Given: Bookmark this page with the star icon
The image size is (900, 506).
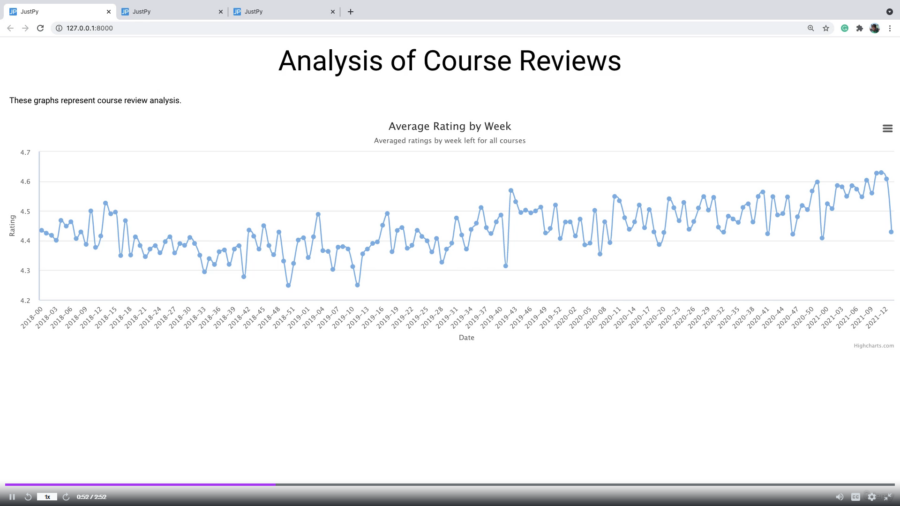Looking at the screenshot, I should 826,28.
